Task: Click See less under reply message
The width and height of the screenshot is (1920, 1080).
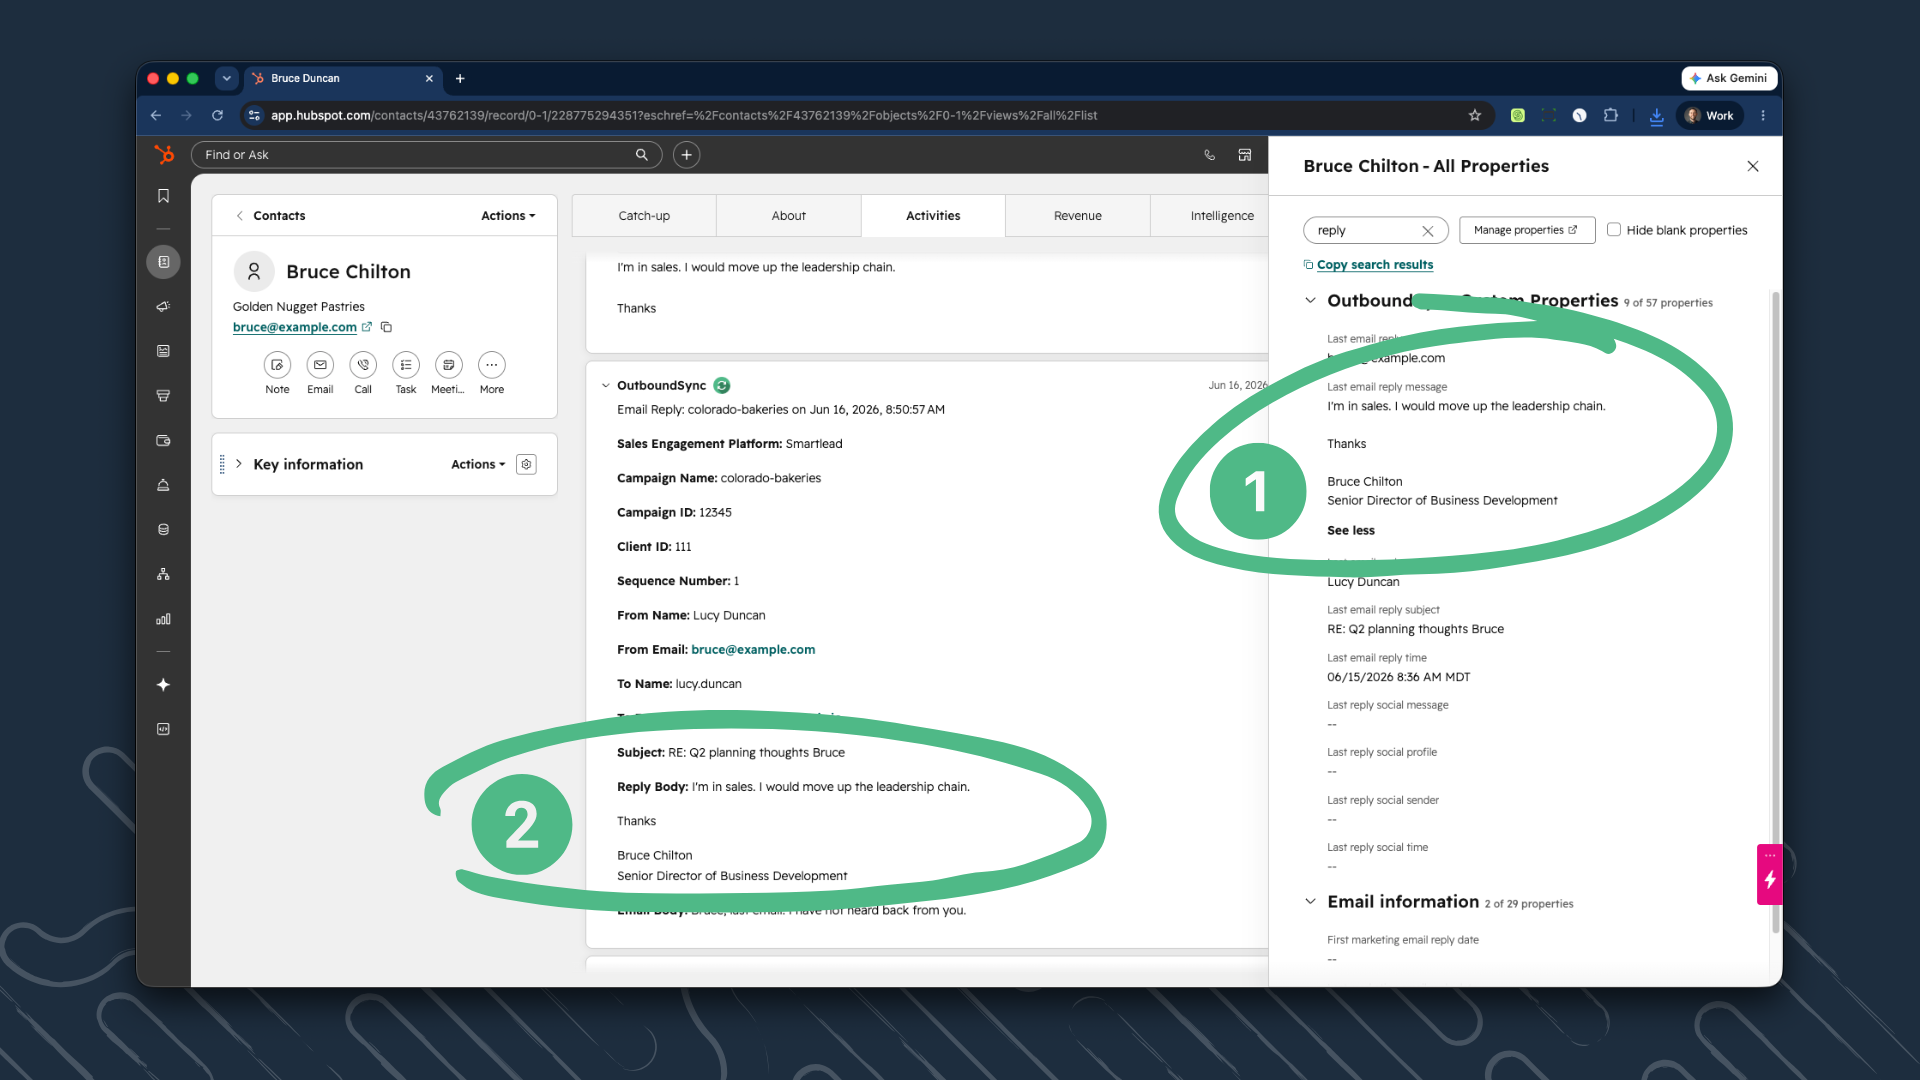Action: point(1350,531)
